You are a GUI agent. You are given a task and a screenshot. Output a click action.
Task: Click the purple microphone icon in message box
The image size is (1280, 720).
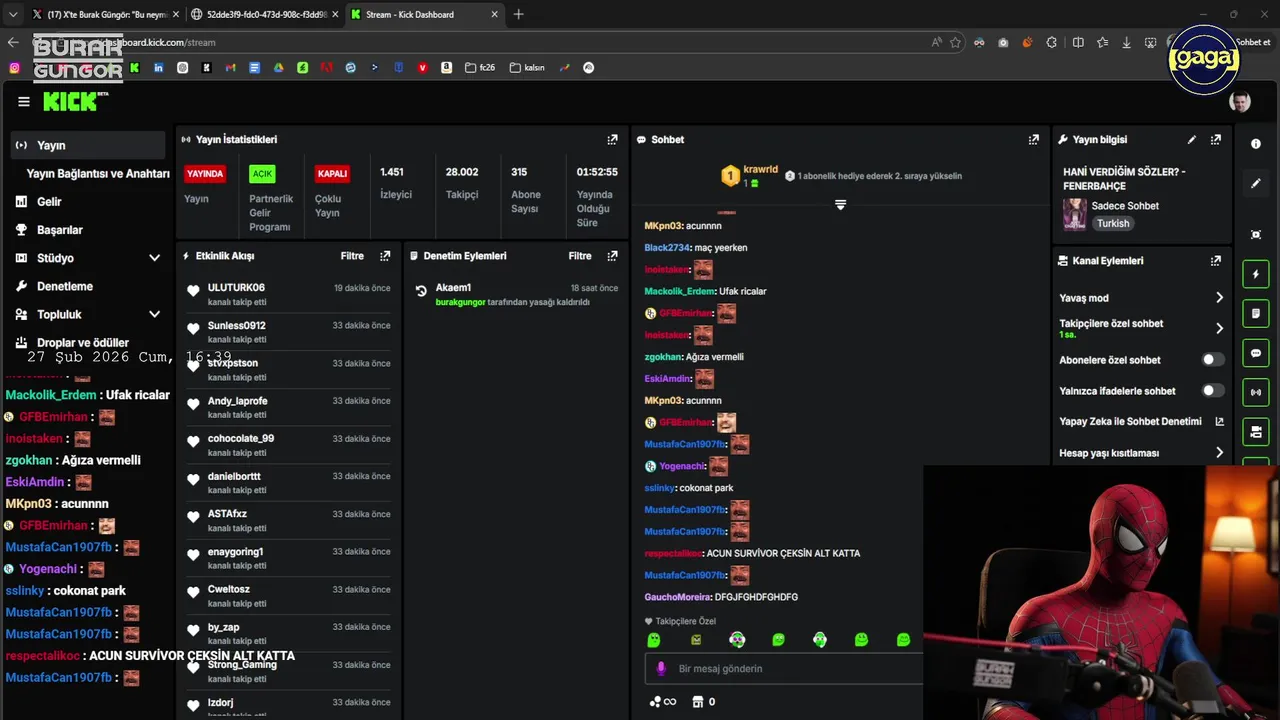[660, 669]
